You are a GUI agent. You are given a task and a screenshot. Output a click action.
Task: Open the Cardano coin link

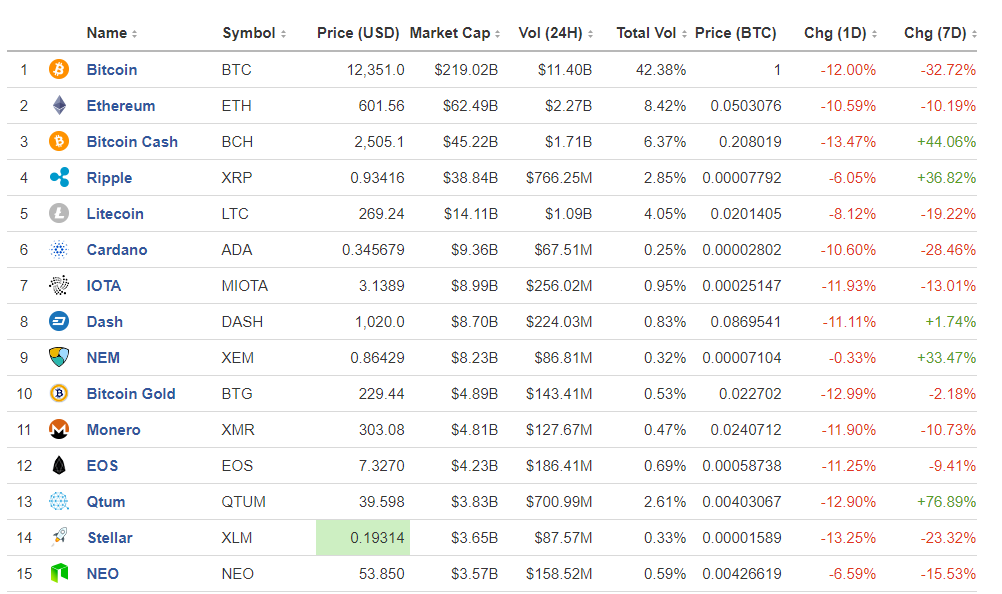tap(117, 250)
